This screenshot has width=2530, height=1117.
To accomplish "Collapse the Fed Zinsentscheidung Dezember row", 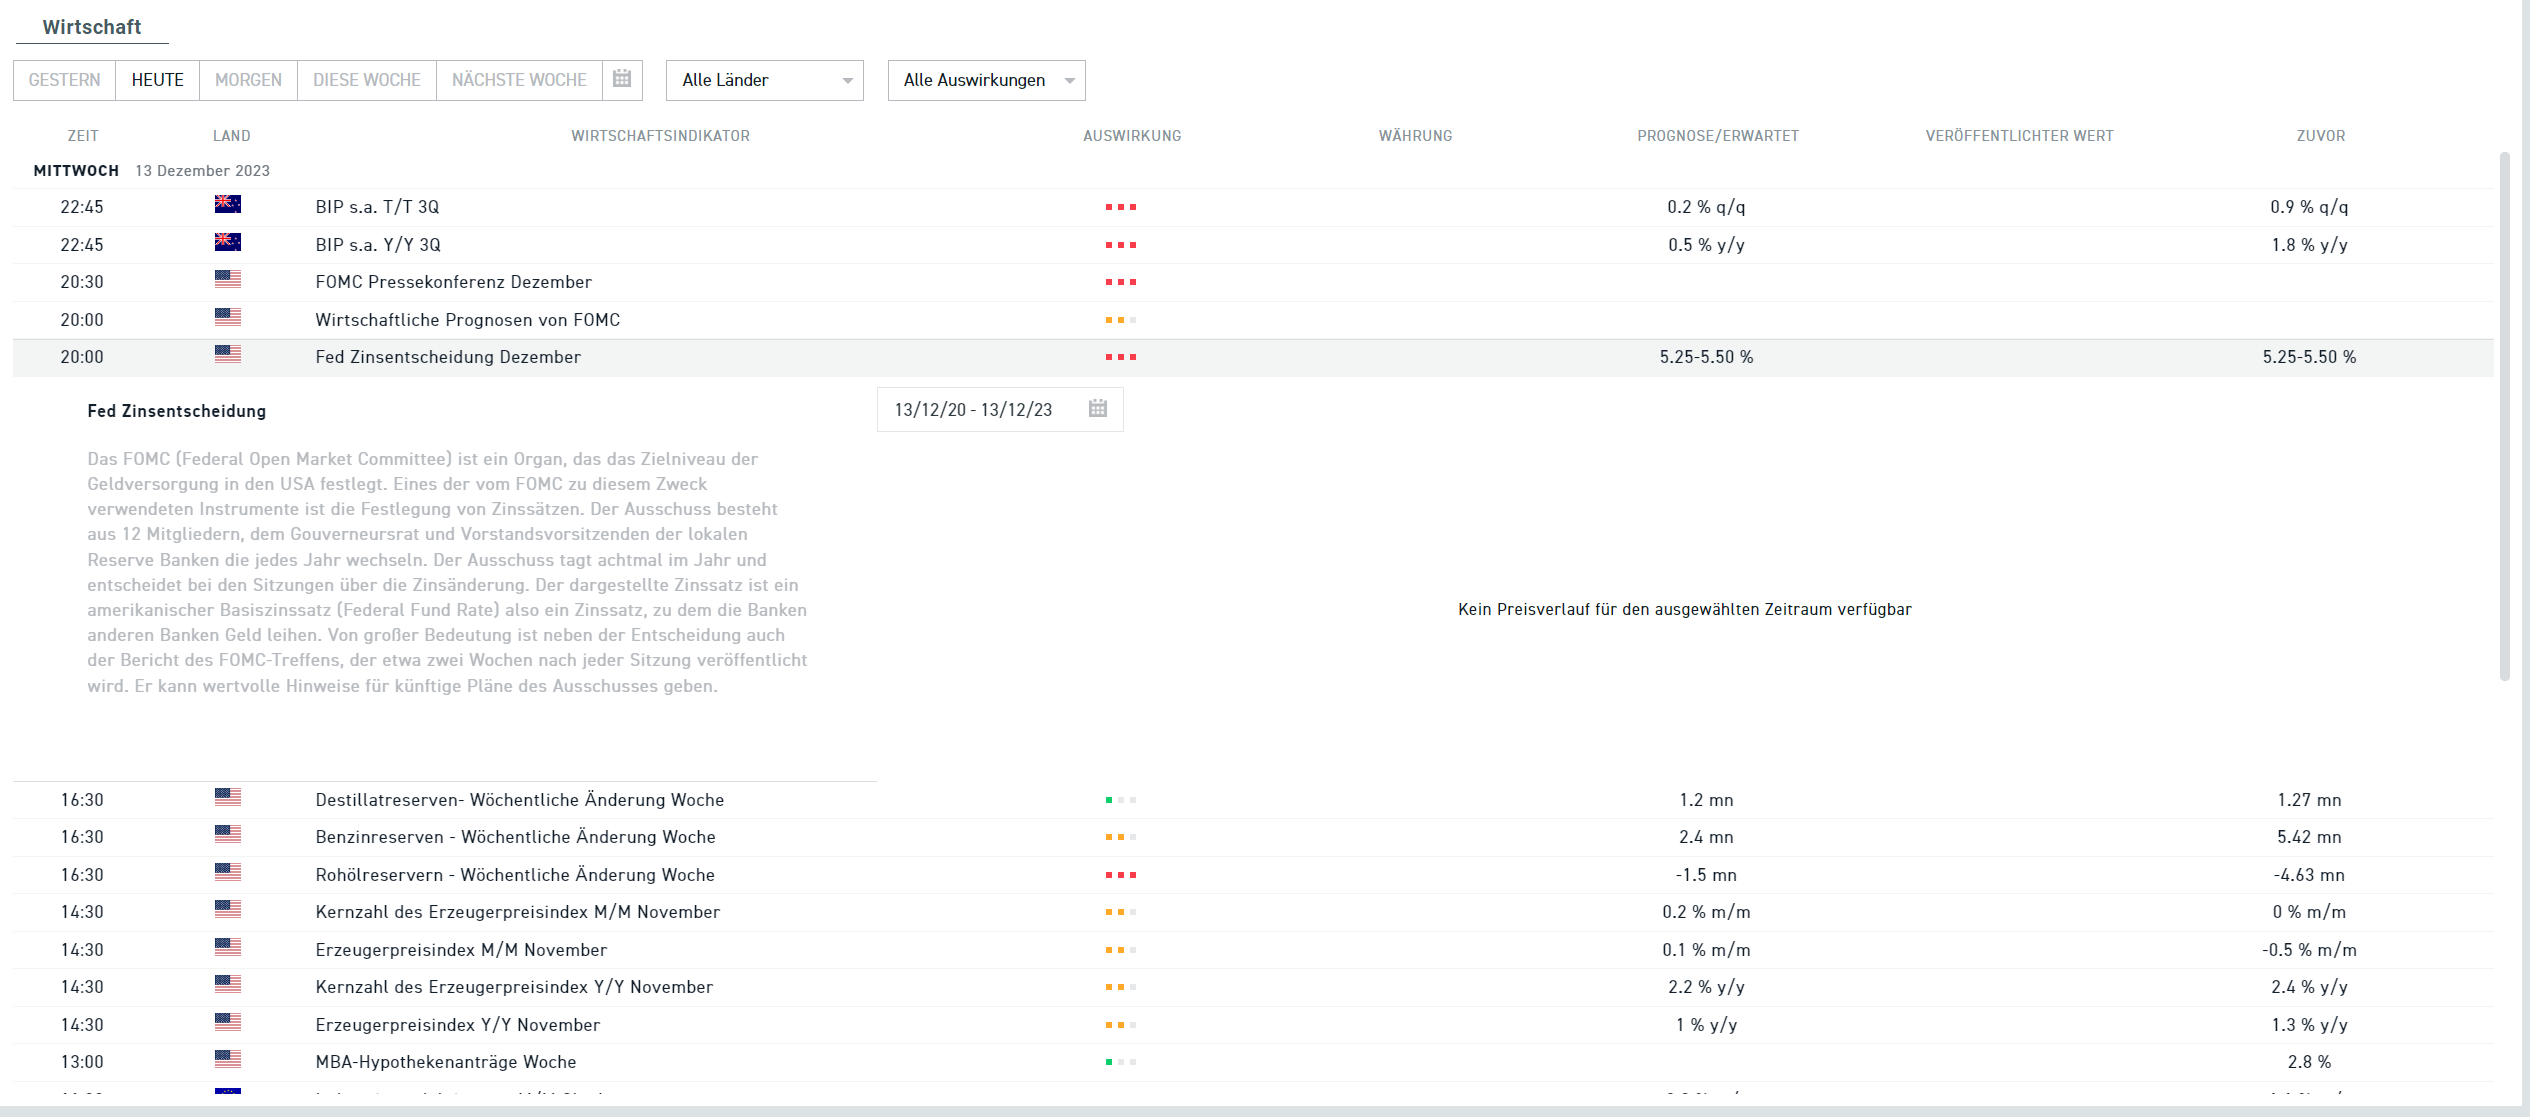I will 448,357.
